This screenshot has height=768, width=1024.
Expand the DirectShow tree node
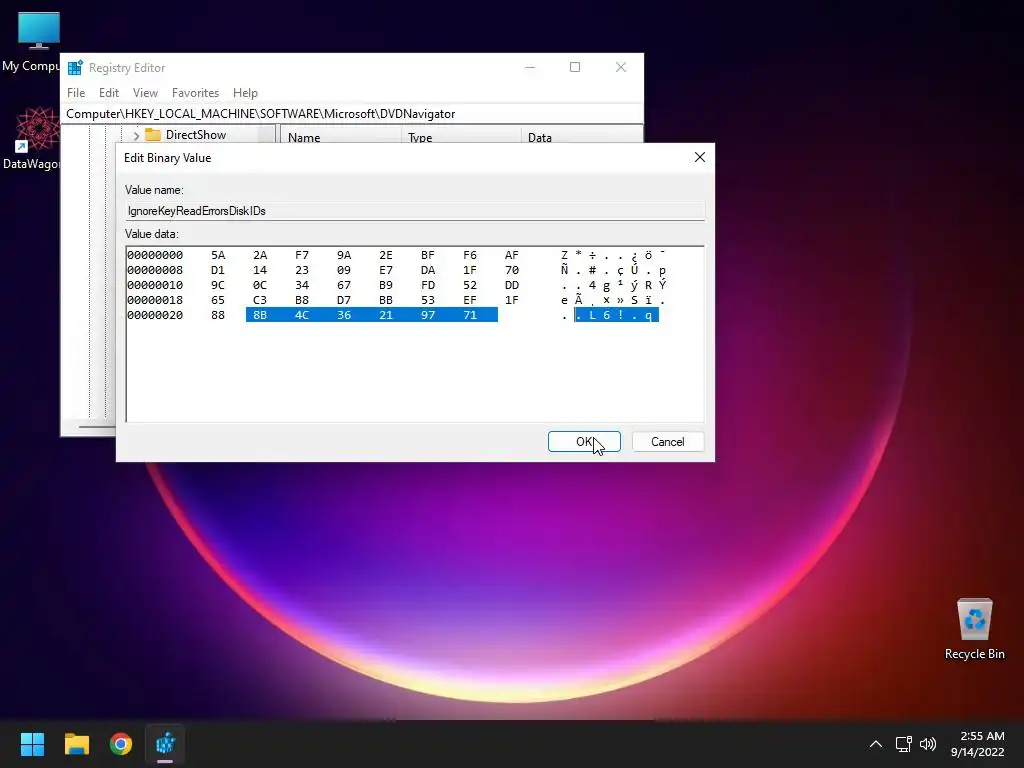[136, 135]
